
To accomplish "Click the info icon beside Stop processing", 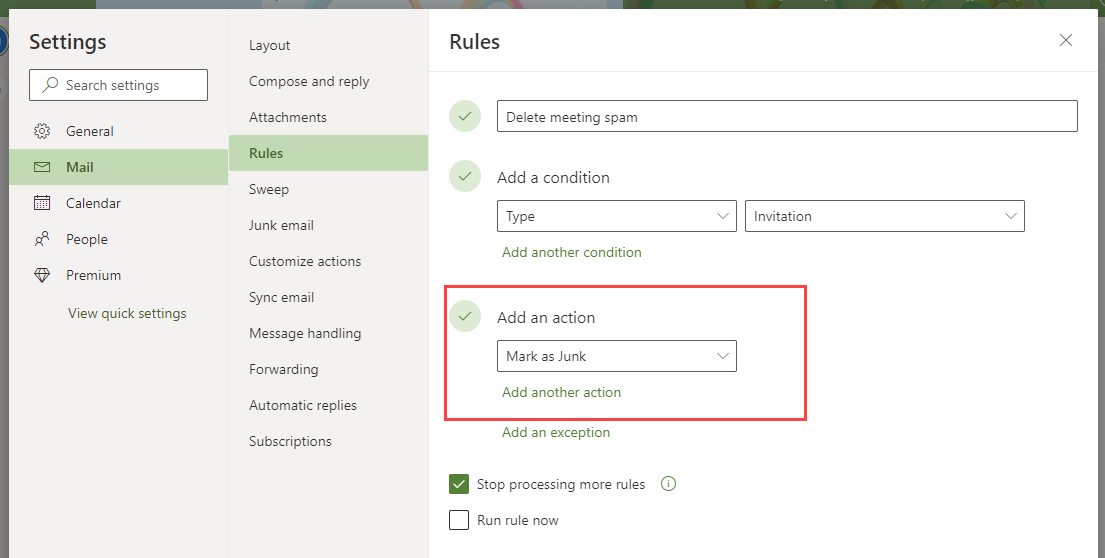I will pyautogui.click(x=668, y=484).
